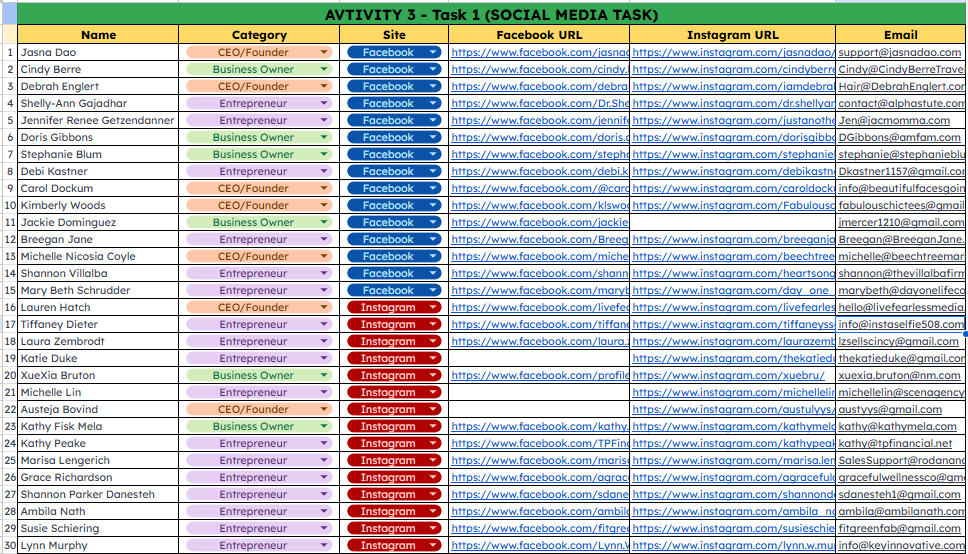Screen dimensions: 968x554
Task: Select the name cell Kathy Fisk Mela
Action: [x=98, y=426]
